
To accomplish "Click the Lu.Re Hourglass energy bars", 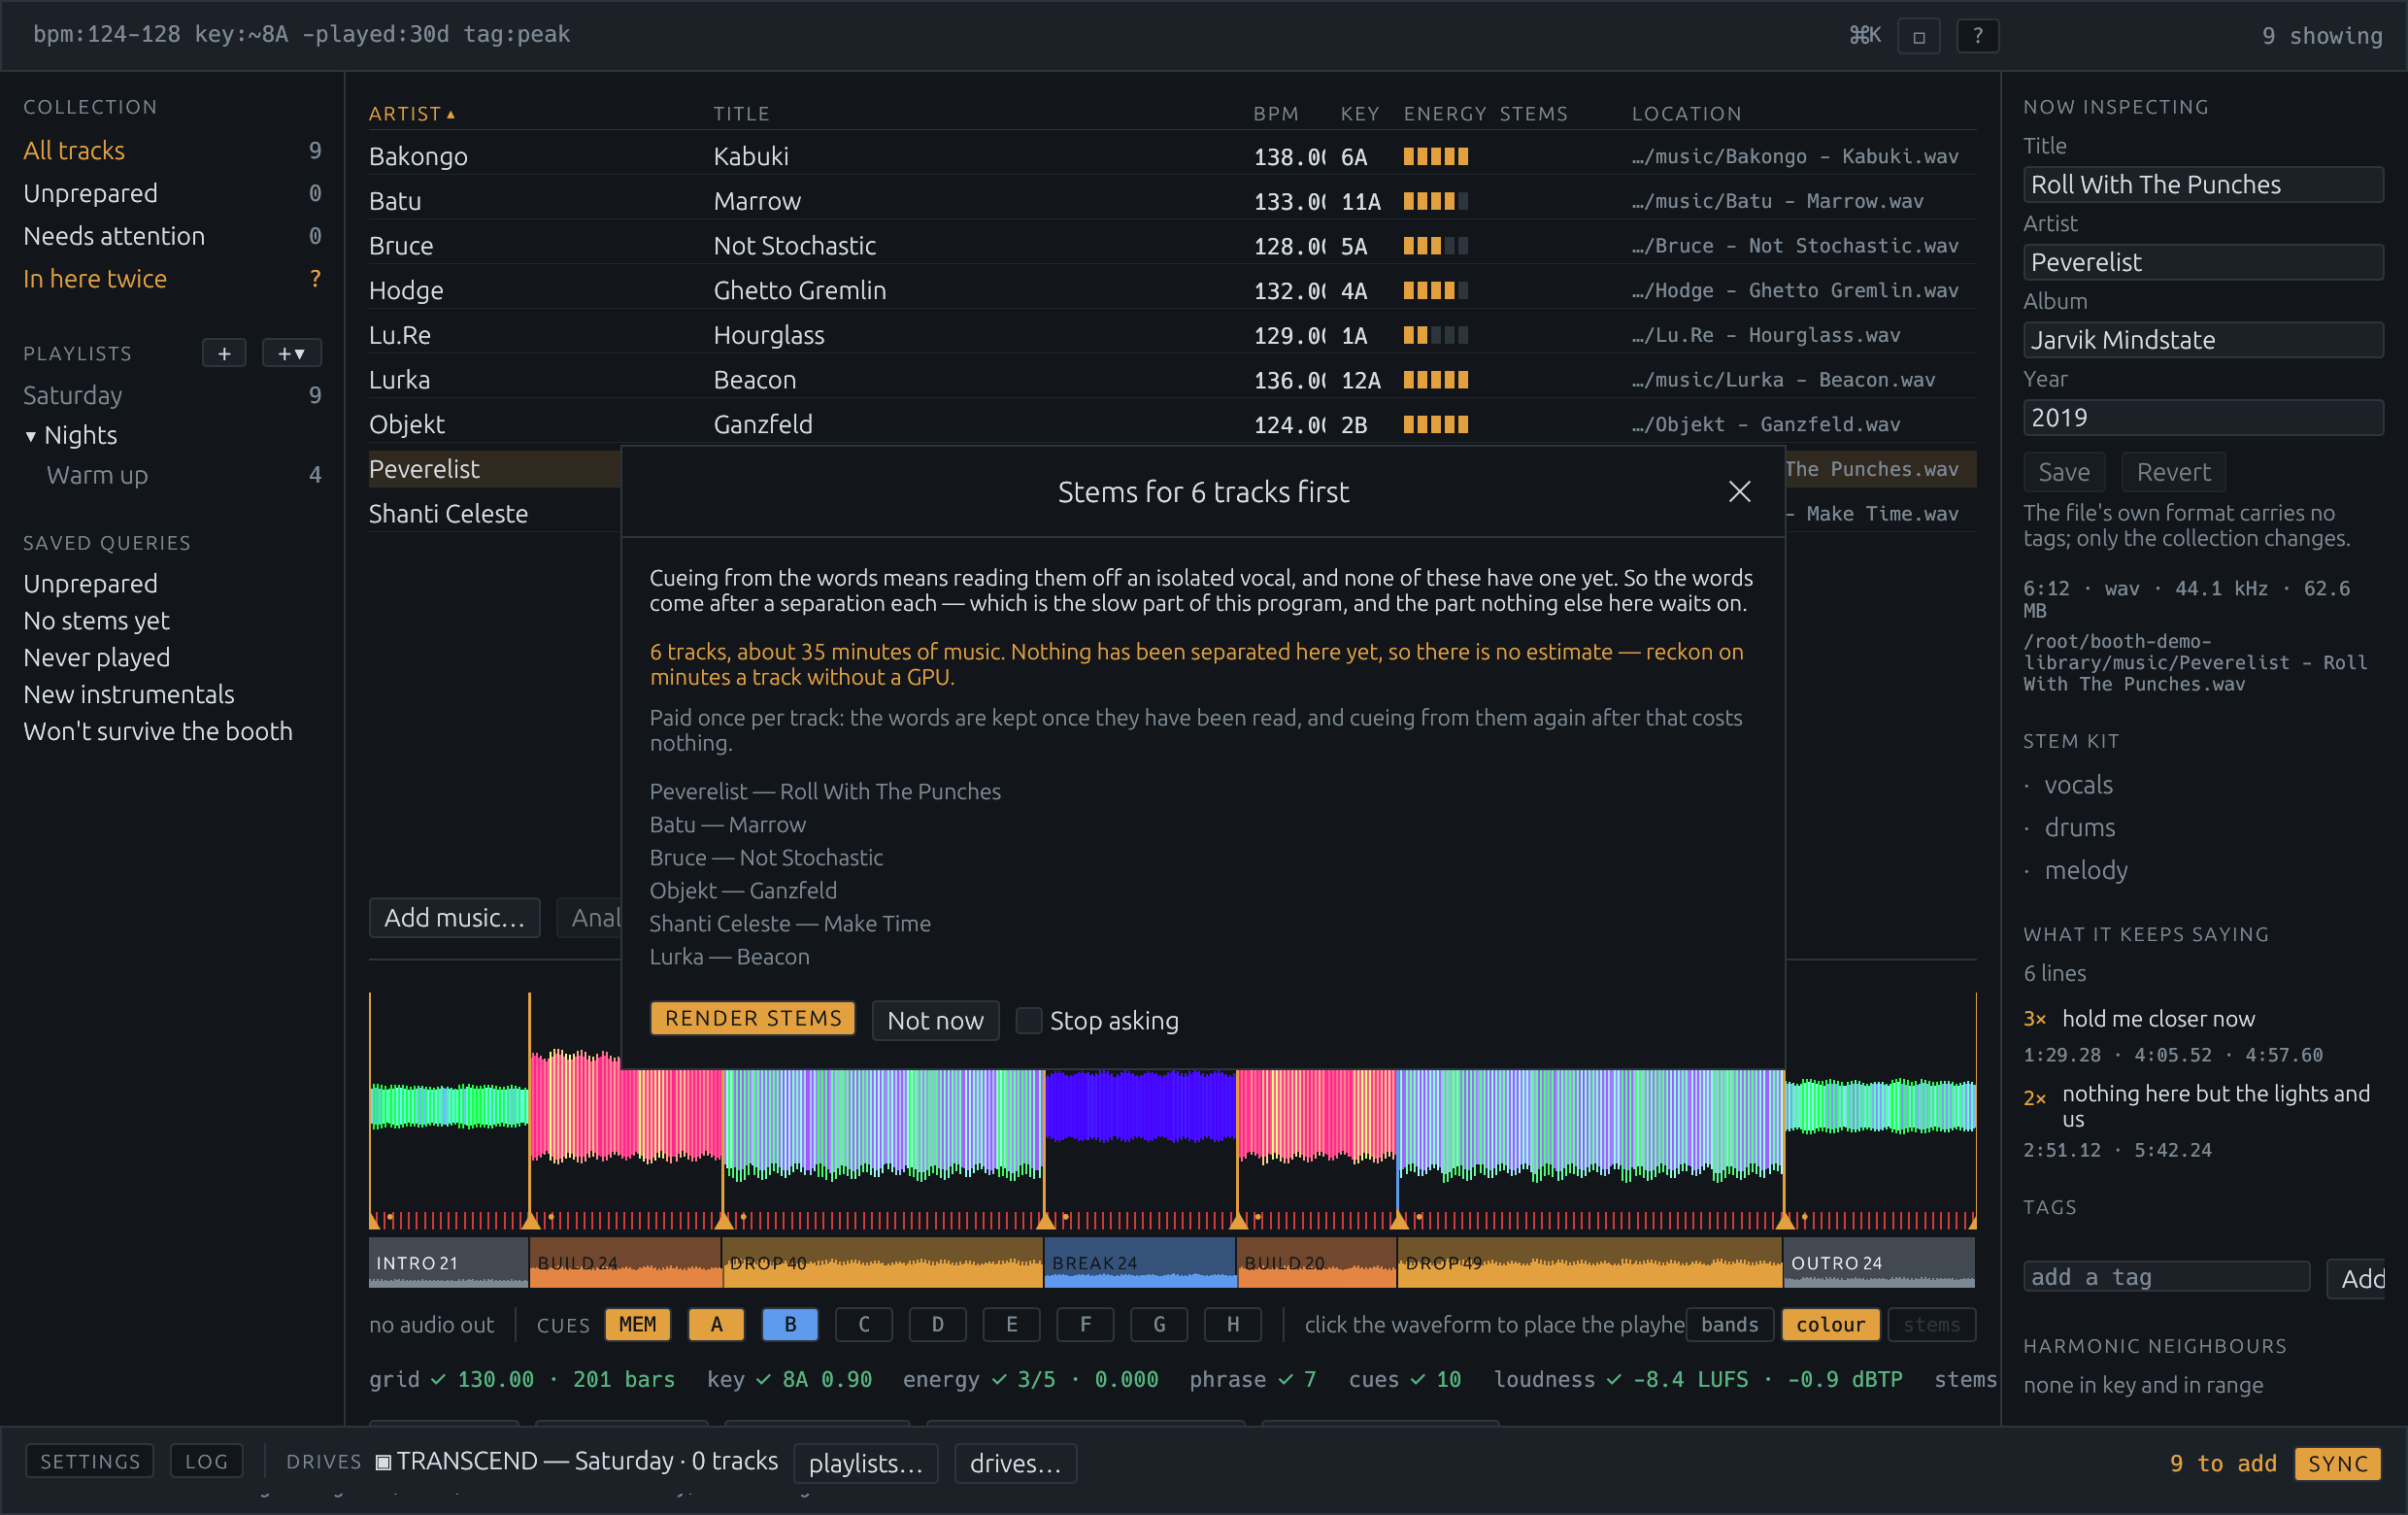I will pyautogui.click(x=1436, y=335).
